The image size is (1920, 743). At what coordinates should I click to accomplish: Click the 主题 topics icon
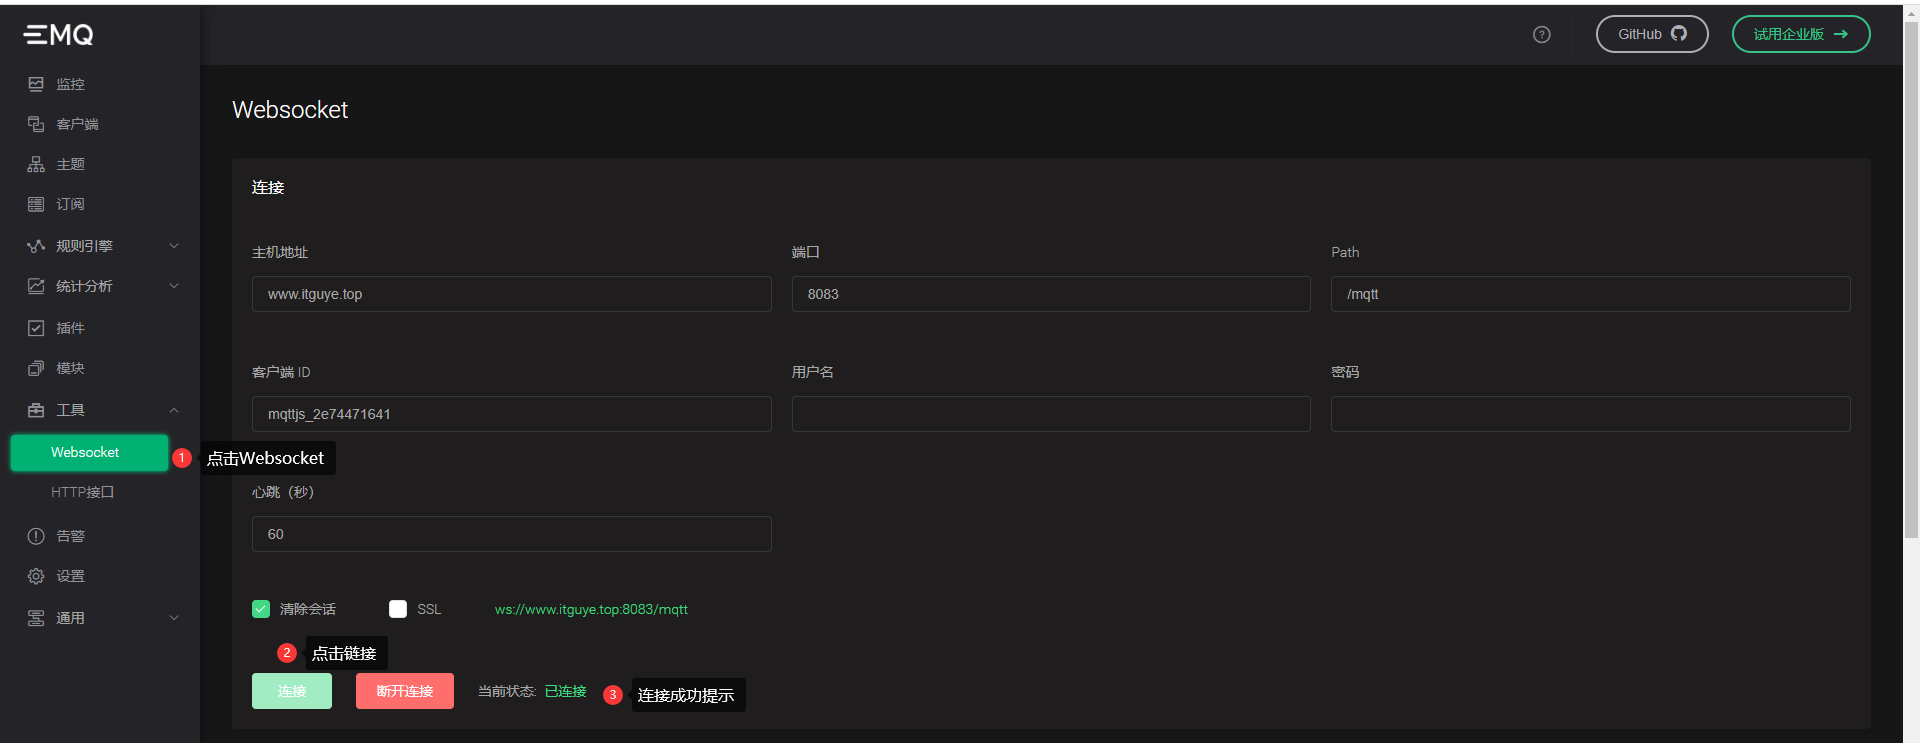coord(36,164)
